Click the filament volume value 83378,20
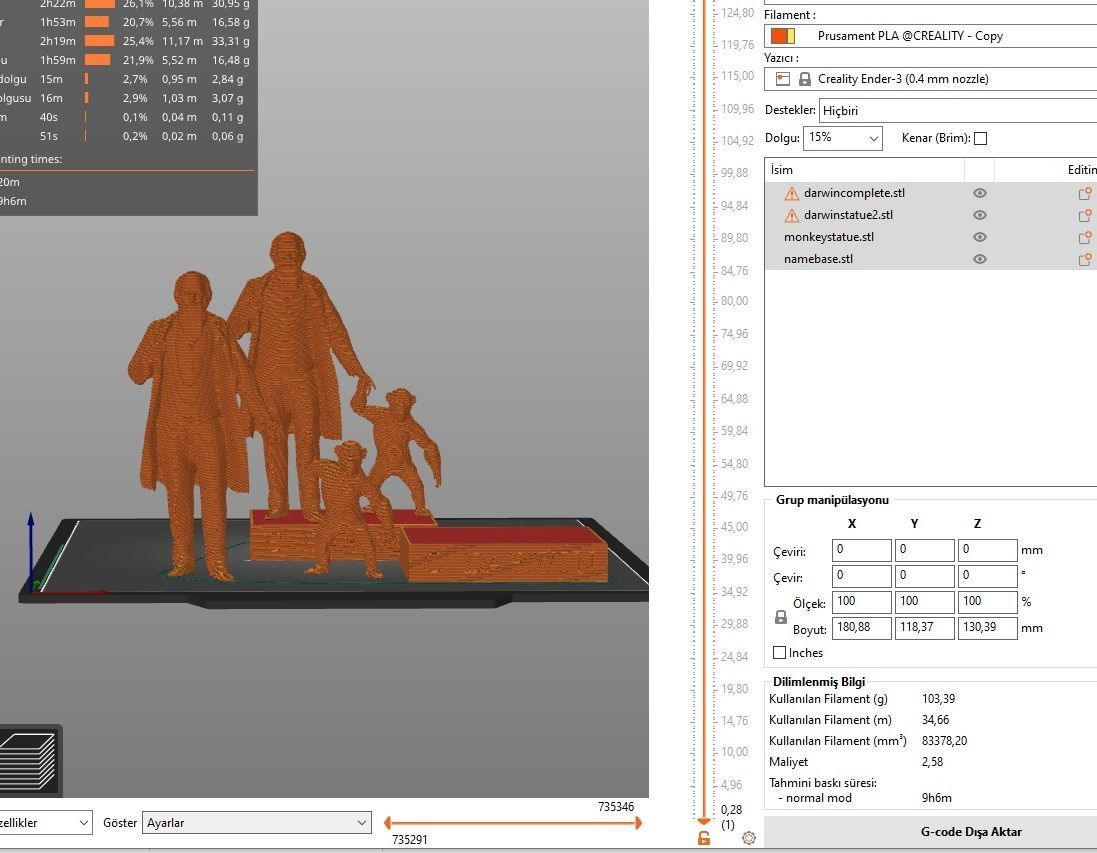Image resolution: width=1097 pixels, height=853 pixels. click(x=944, y=741)
